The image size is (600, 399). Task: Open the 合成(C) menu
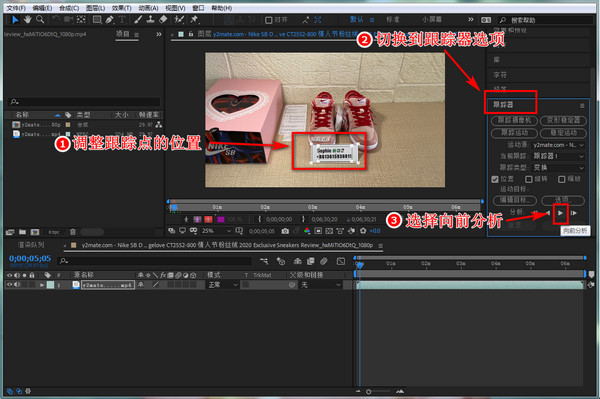coord(69,8)
